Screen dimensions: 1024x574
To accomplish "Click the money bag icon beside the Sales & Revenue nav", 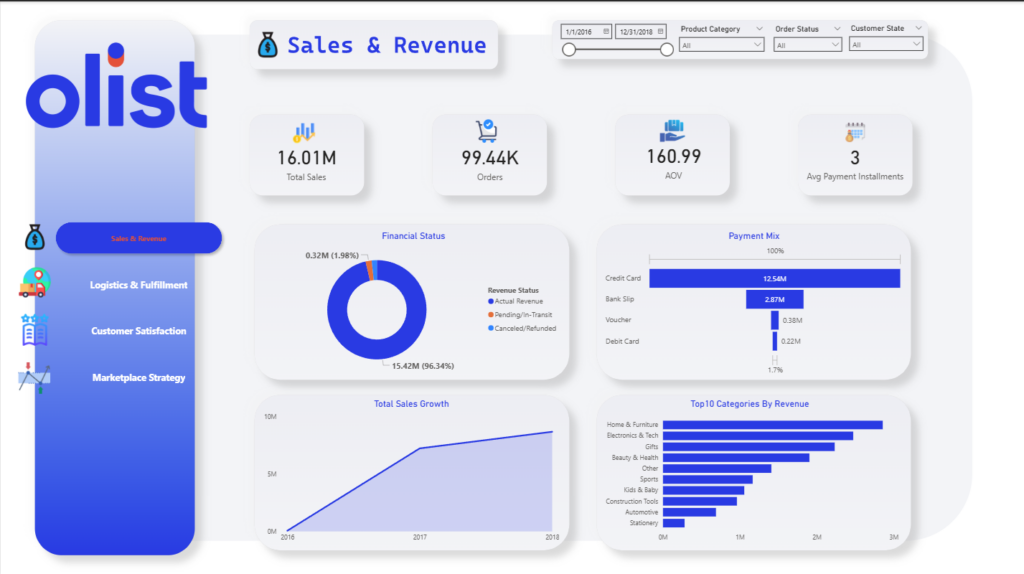I will pyautogui.click(x=35, y=237).
